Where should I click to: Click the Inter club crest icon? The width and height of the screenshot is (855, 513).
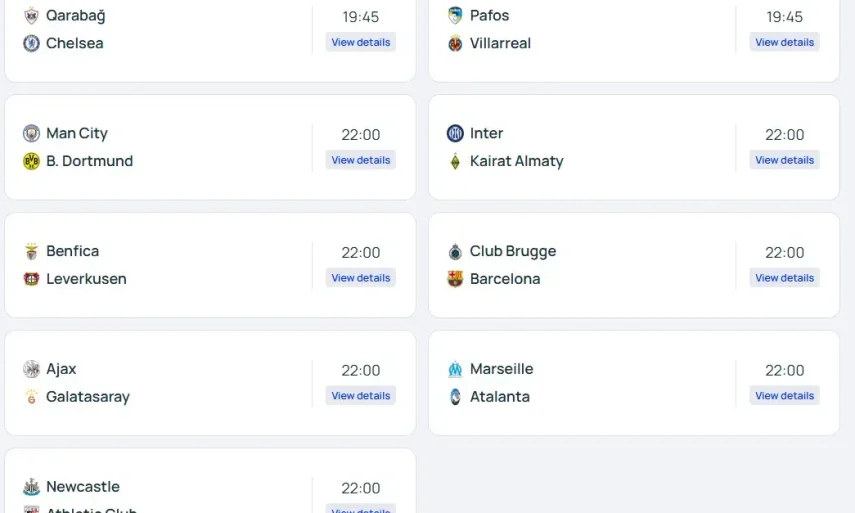click(455, 134)
